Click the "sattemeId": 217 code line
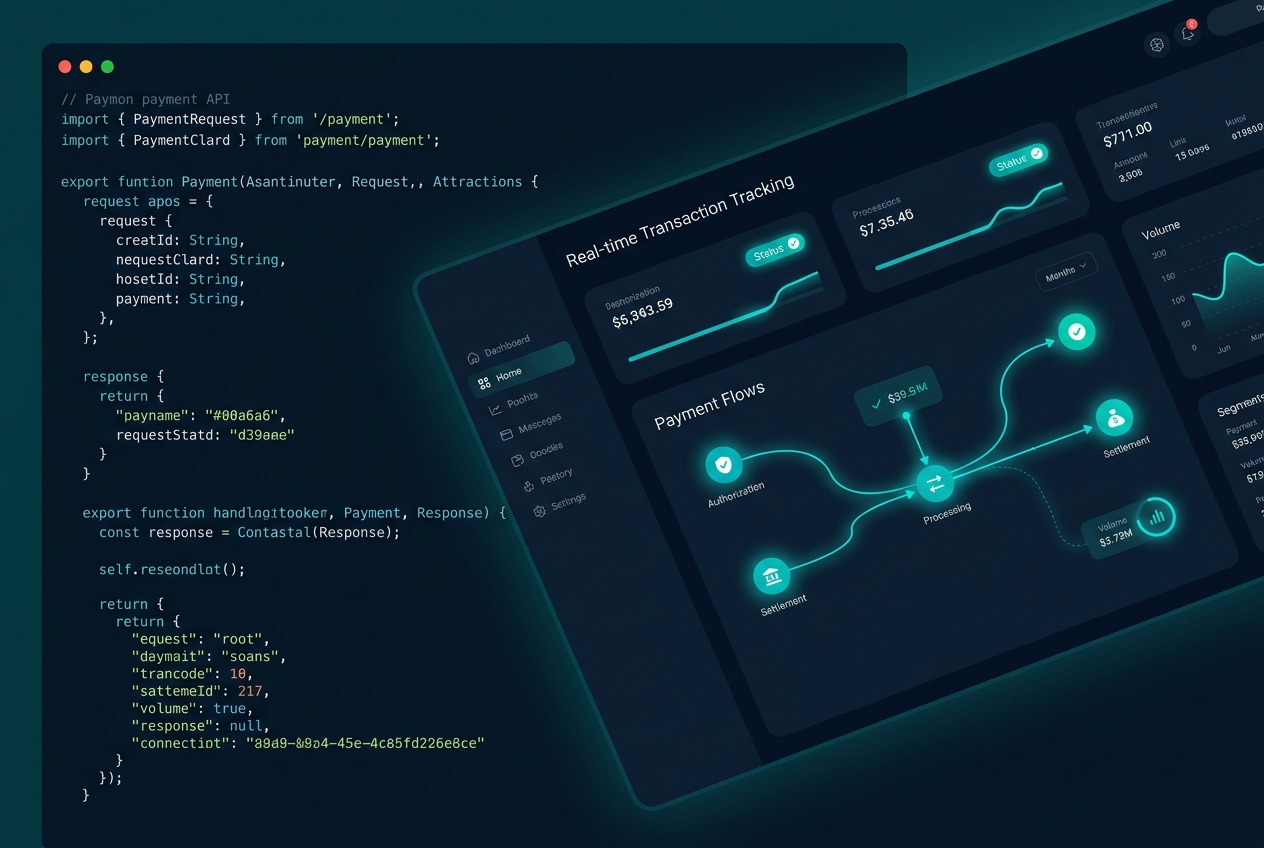This screenshot has width=1264, height=848. (201, 691)
